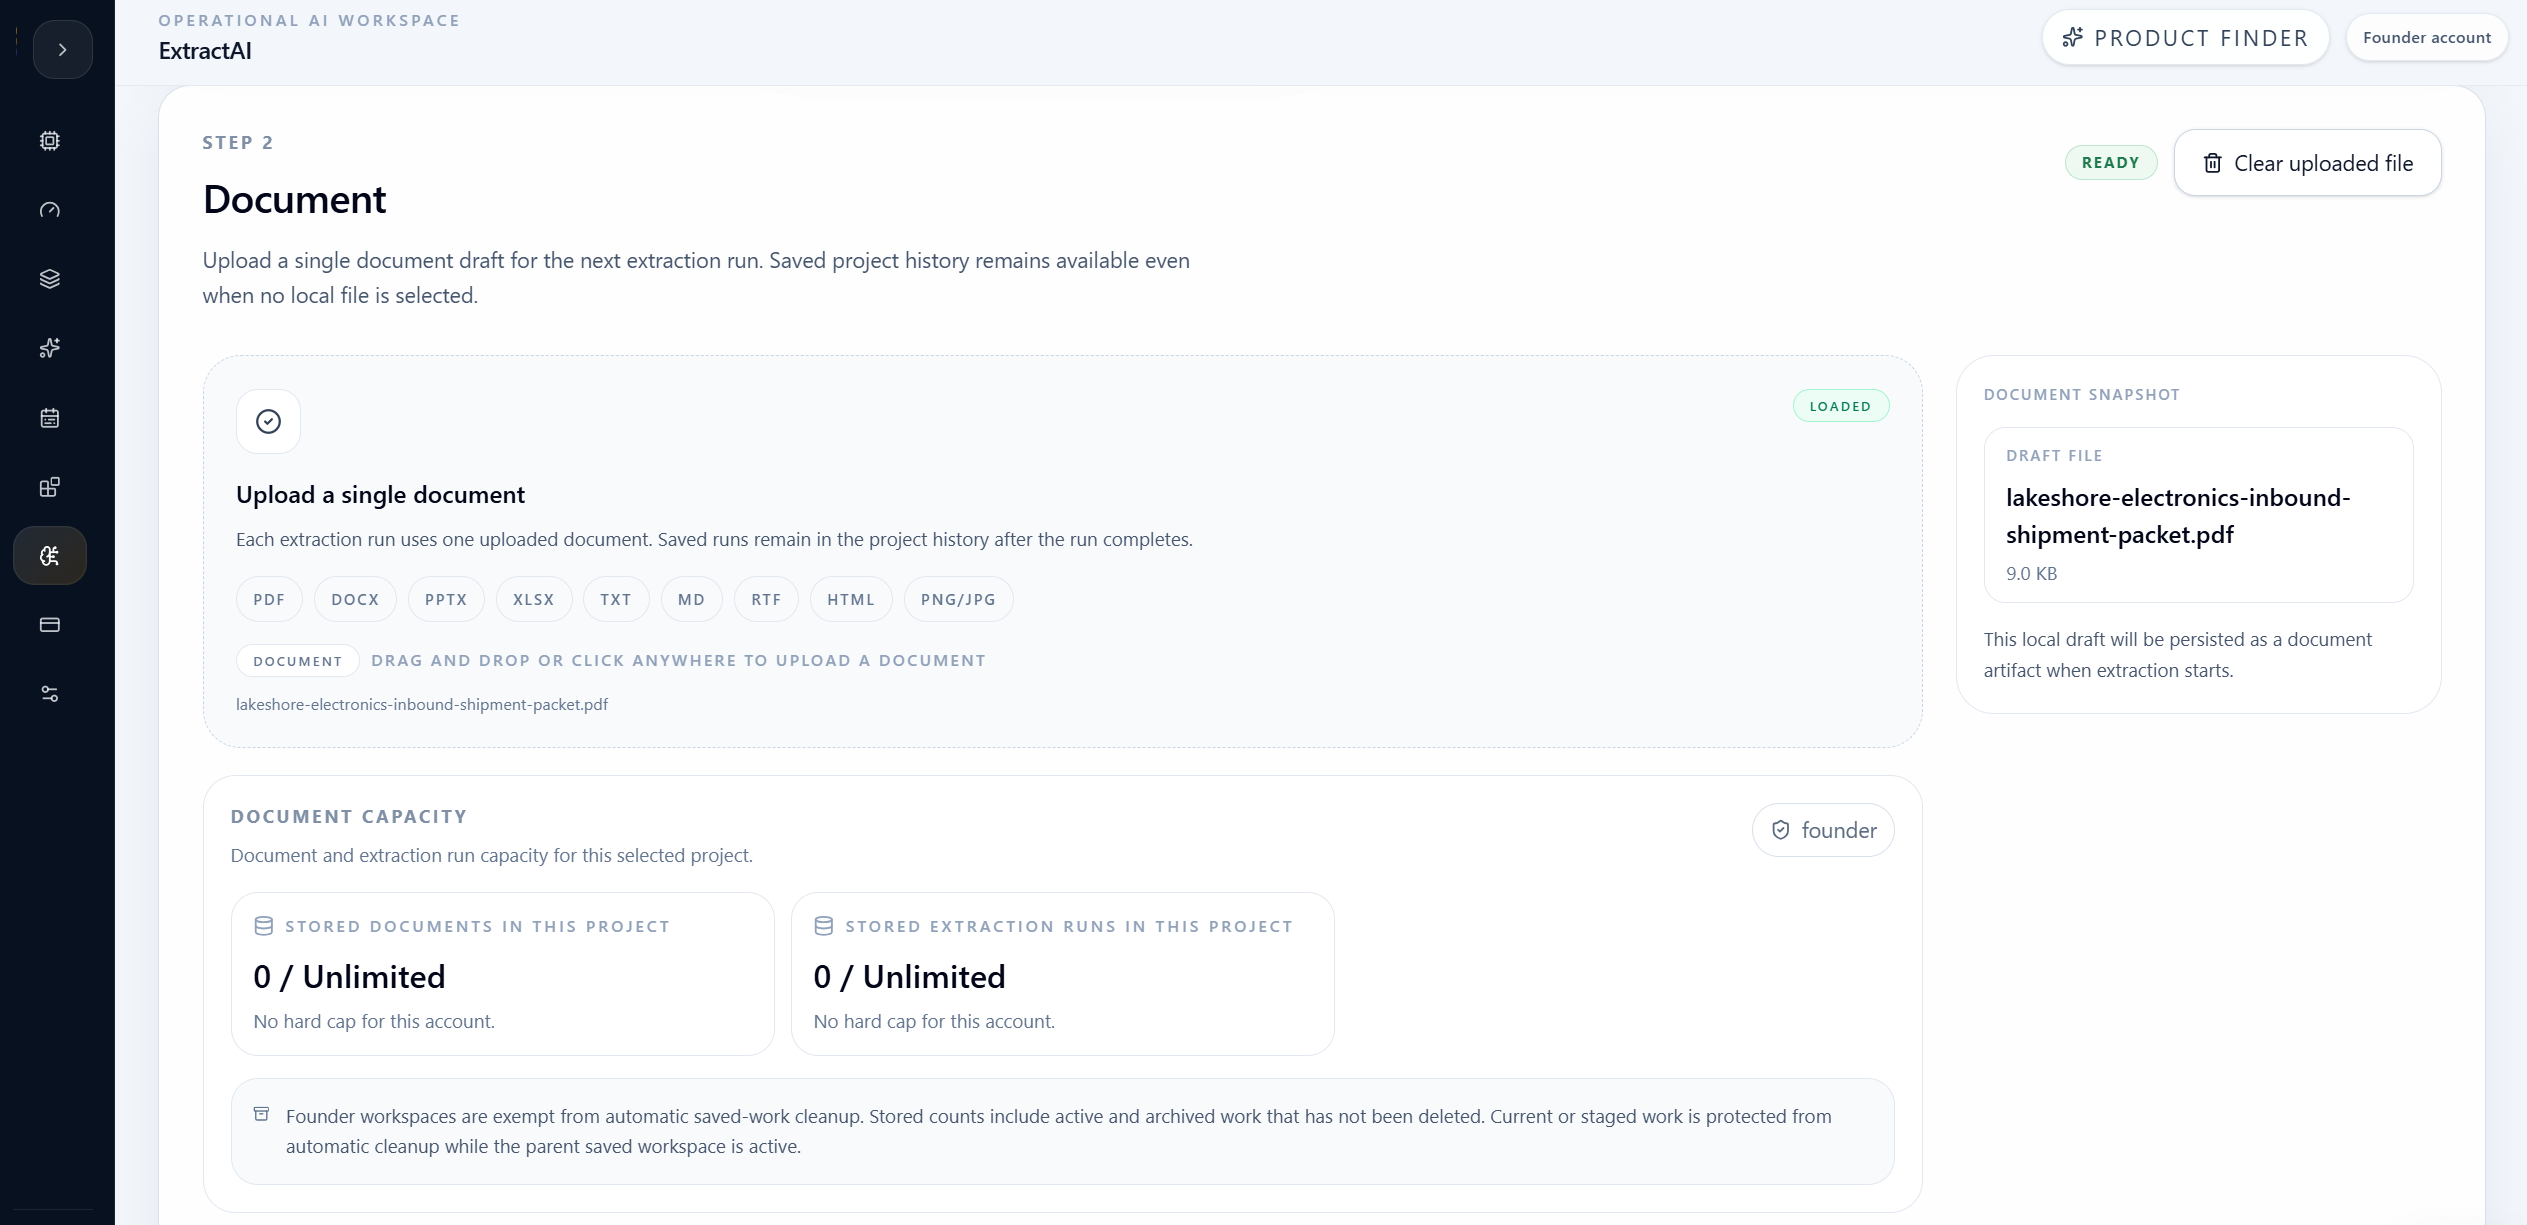2527x1225 pixels.
Task: Open the blocks grid sidebar icon
Action: (50, 487)
